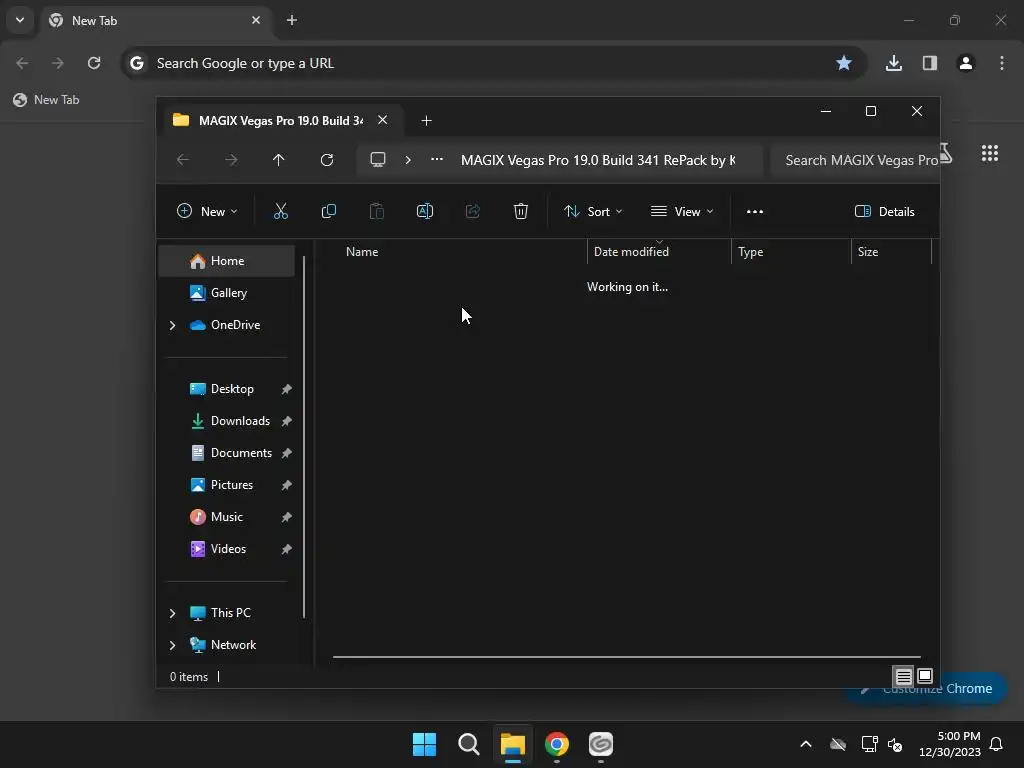Reload the Chrome page
Screen dimensions: 1024x768
coord(94,63)
